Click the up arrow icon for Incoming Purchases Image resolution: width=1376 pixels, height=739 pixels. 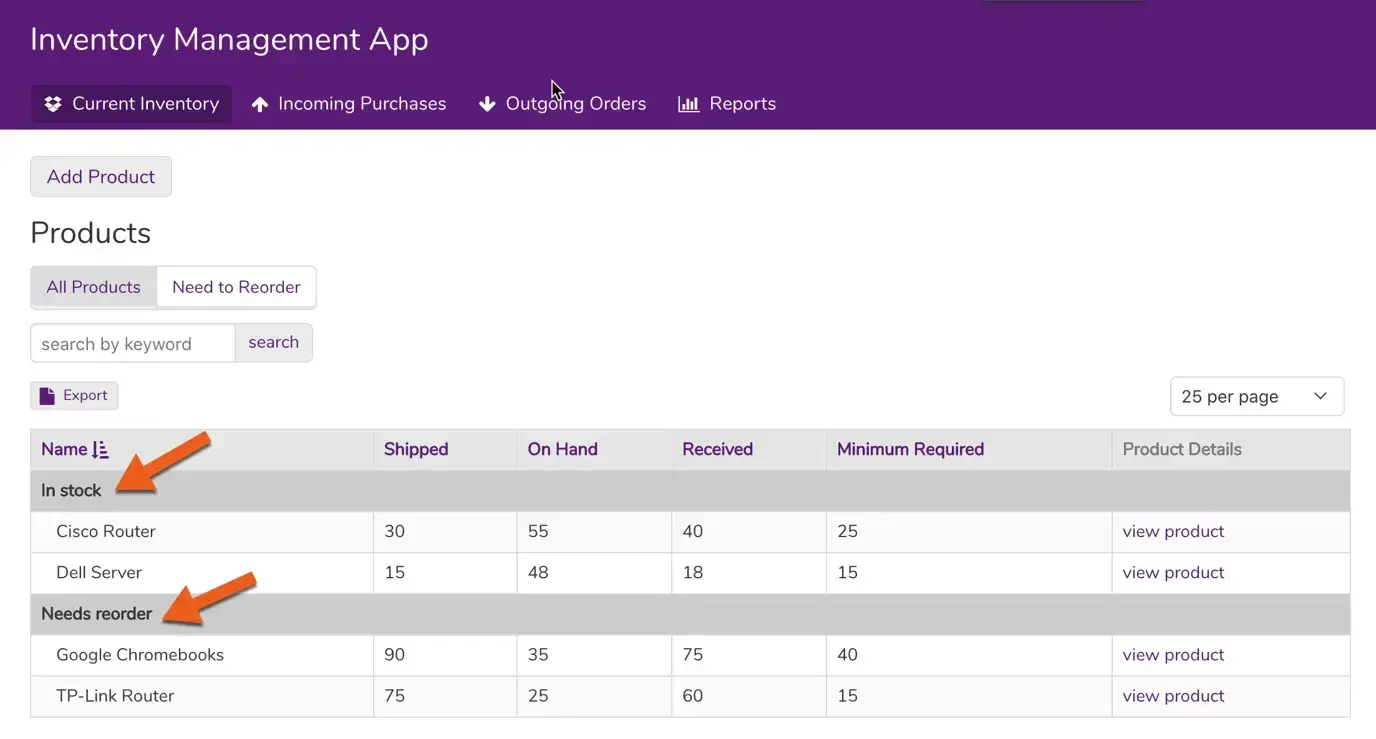coord(260,104)
